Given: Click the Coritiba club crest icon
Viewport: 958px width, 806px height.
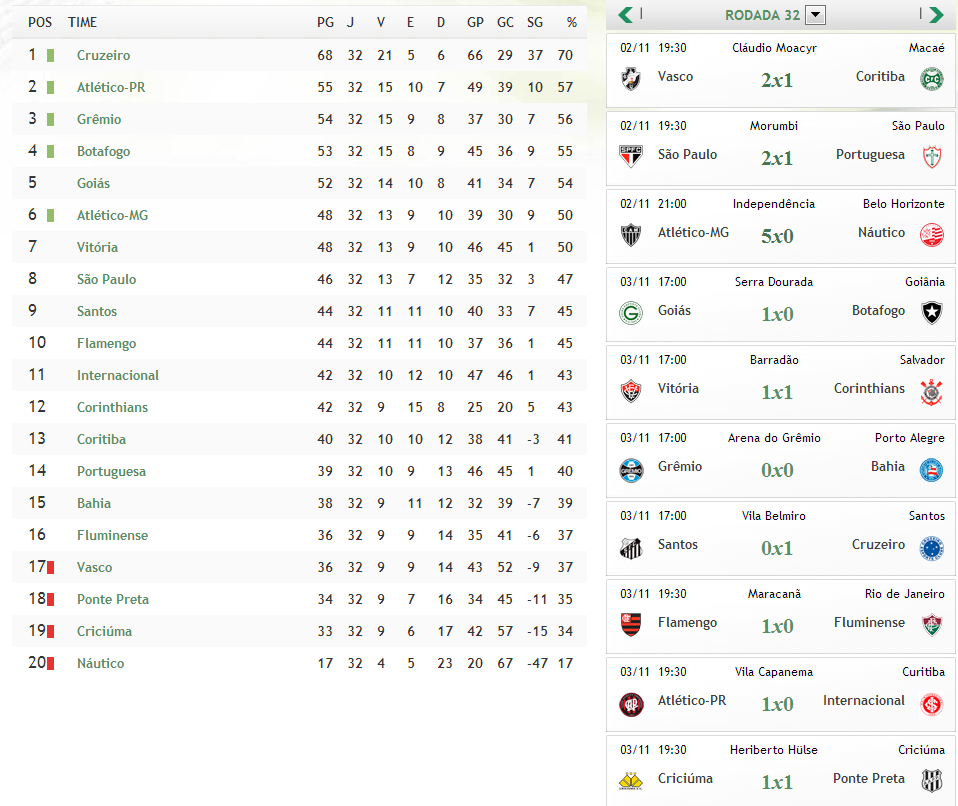Looking at the screenshot, I should point(932,78).
